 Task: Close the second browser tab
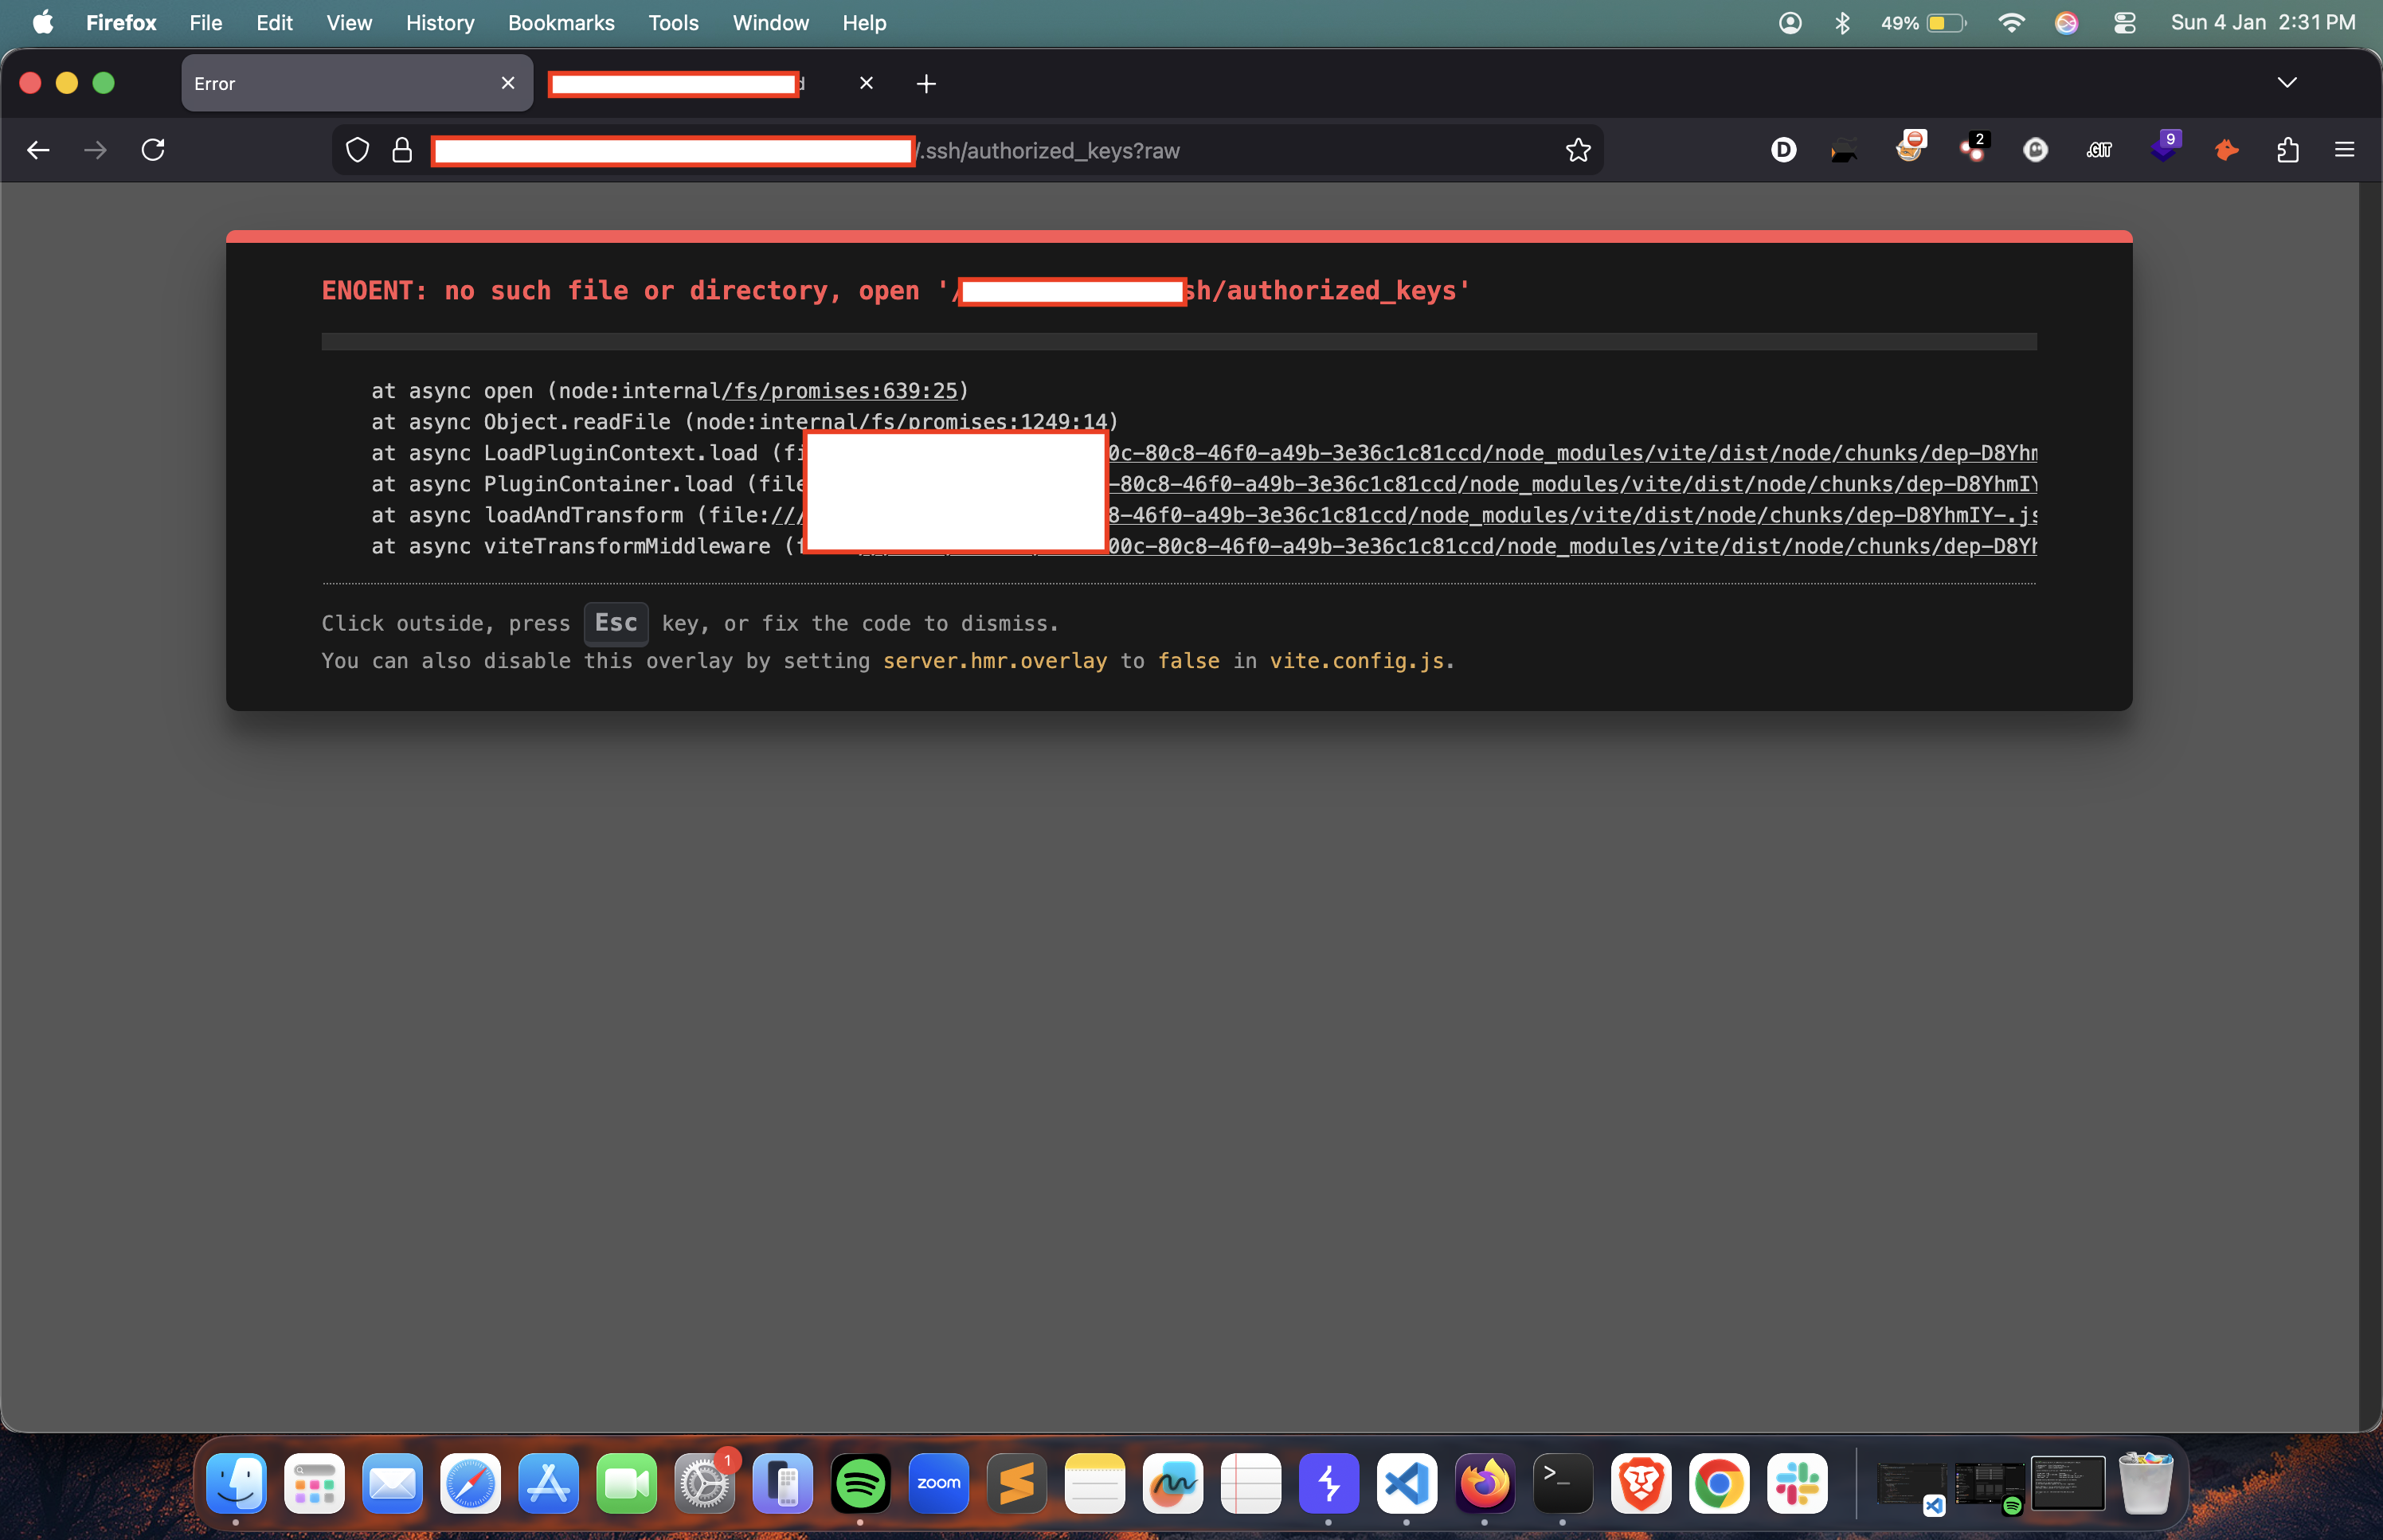pyautogui.click(x=866, y=83)
